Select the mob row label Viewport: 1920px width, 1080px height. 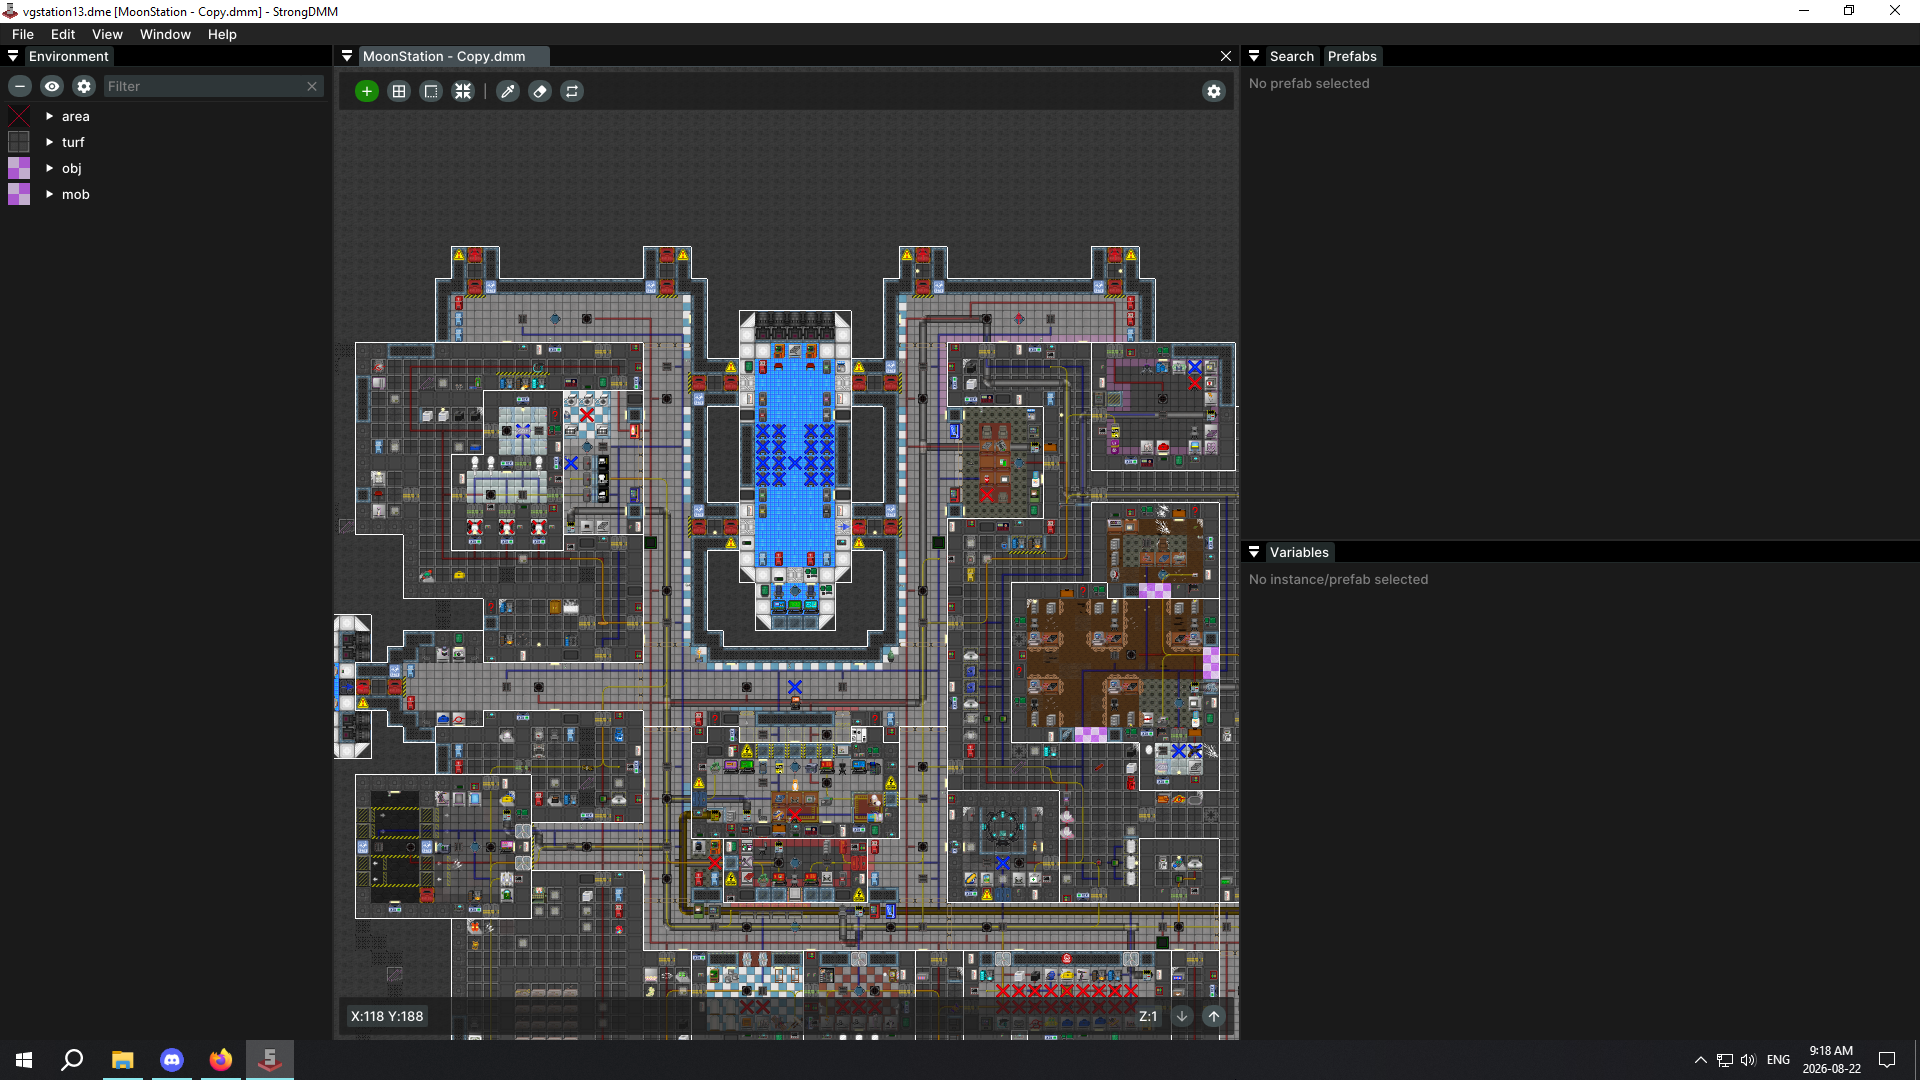pyautogui.click(x=76, y=194)
